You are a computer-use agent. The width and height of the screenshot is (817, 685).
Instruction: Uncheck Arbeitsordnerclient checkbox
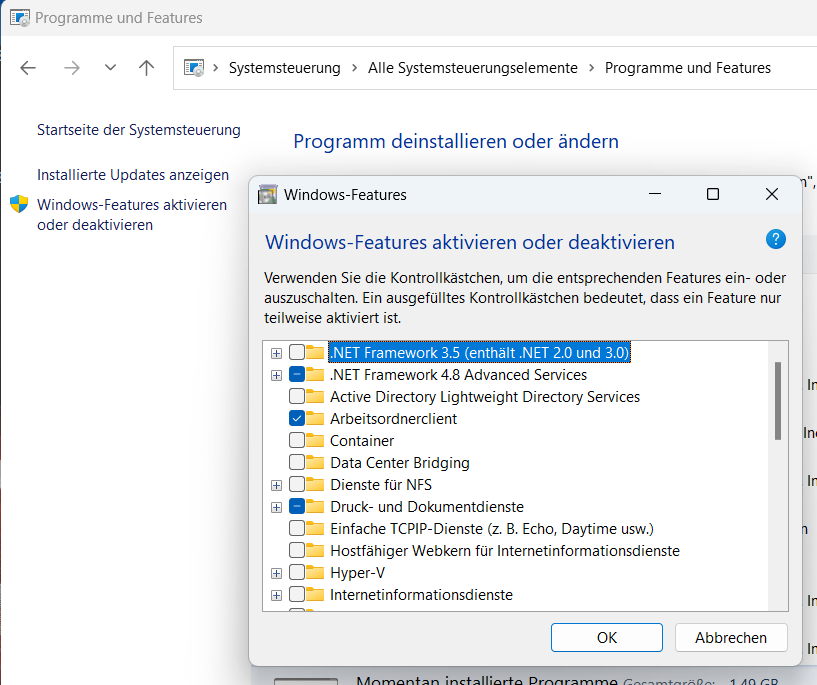tap(297, 418)
